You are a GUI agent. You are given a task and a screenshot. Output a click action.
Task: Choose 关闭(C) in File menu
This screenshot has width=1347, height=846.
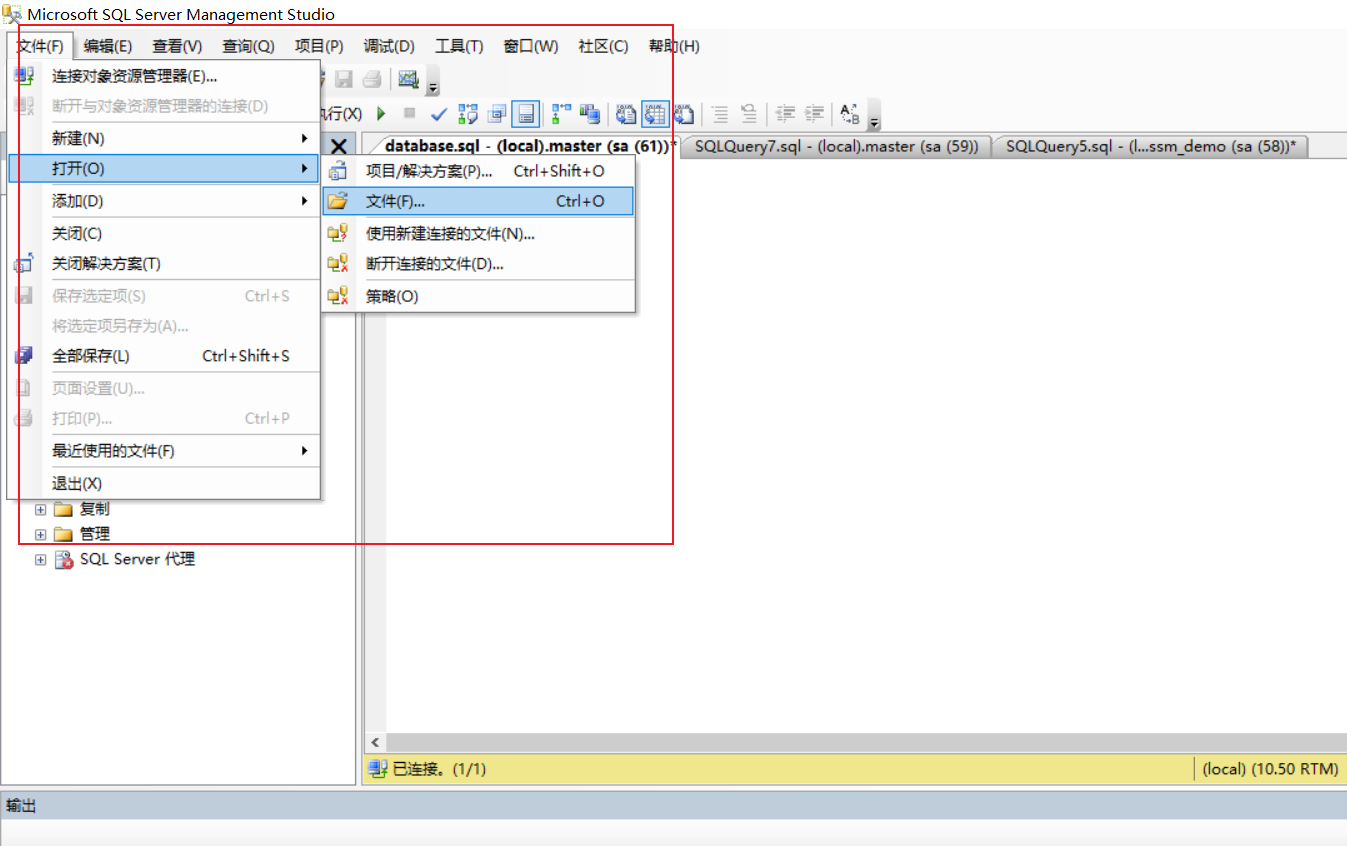164,233
